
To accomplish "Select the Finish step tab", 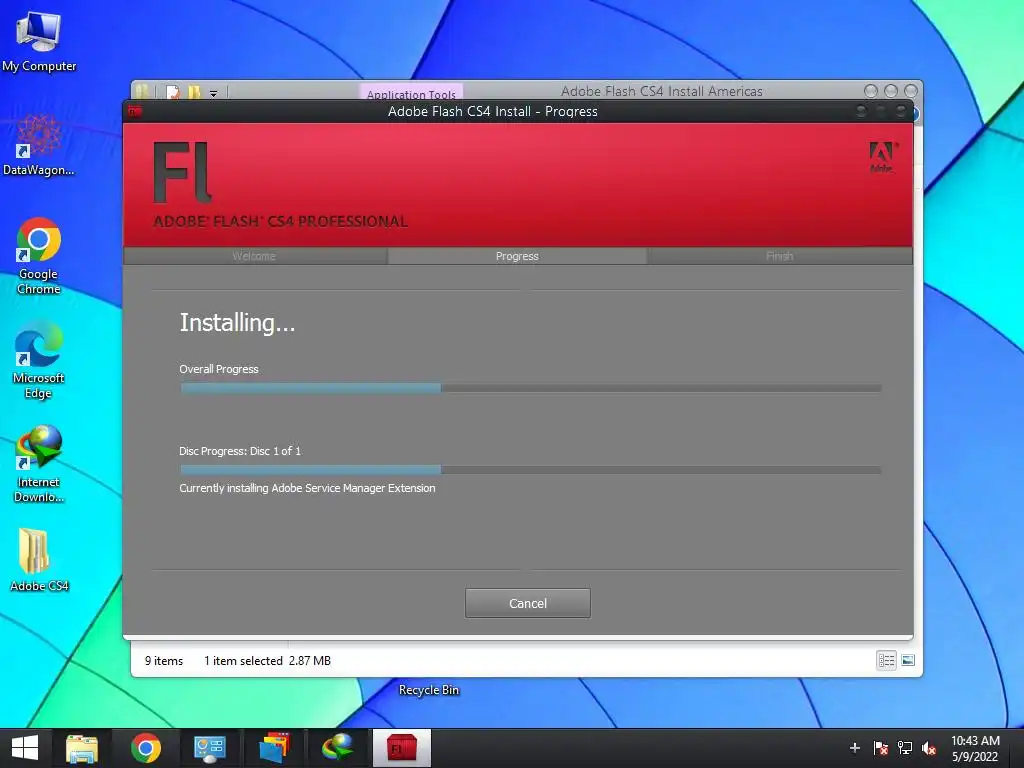I will [x=780, y=256].
